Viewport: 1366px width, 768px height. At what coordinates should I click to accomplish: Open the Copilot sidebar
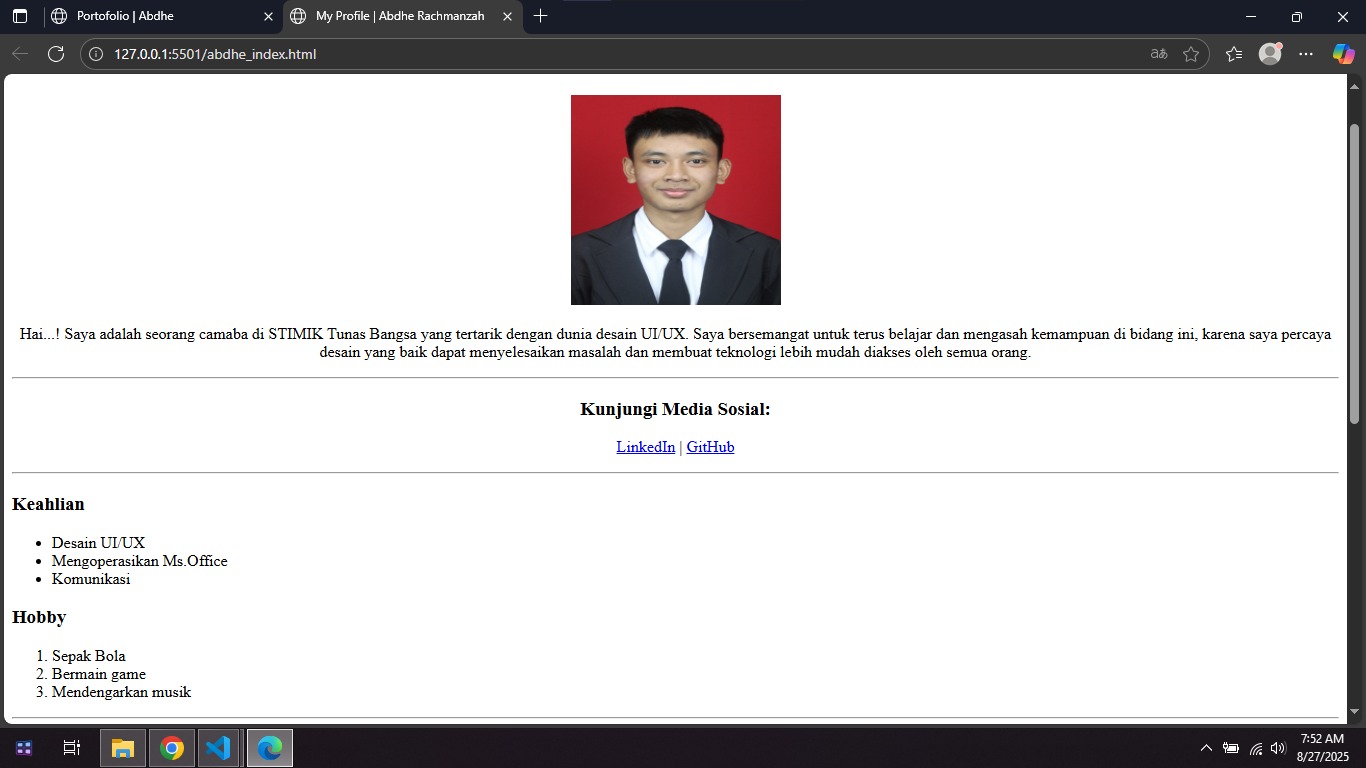1343,54
